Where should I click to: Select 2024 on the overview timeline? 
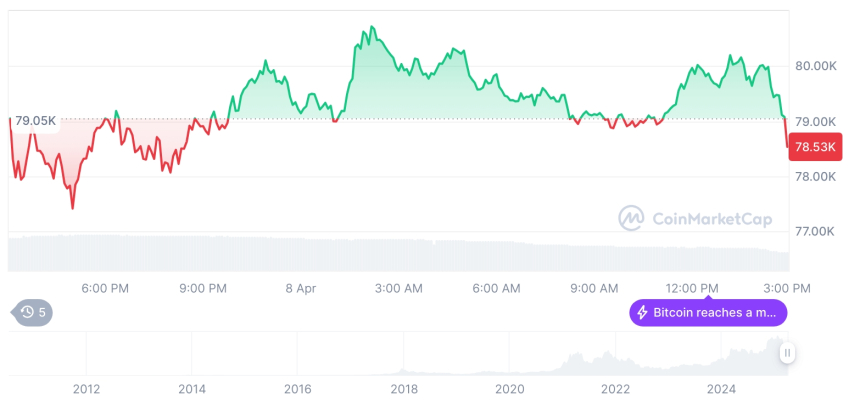[721, 389]
